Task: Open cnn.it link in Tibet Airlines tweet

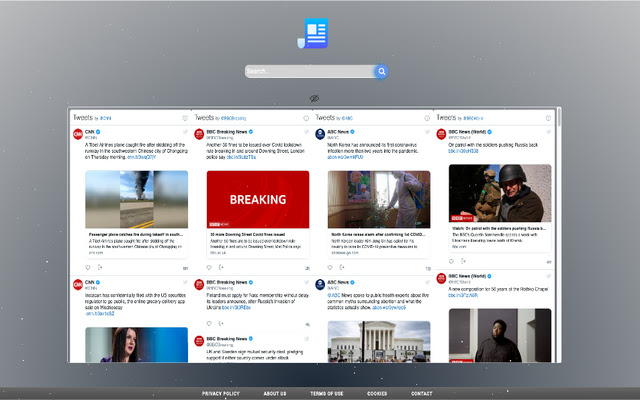Action: pos(141,157)
